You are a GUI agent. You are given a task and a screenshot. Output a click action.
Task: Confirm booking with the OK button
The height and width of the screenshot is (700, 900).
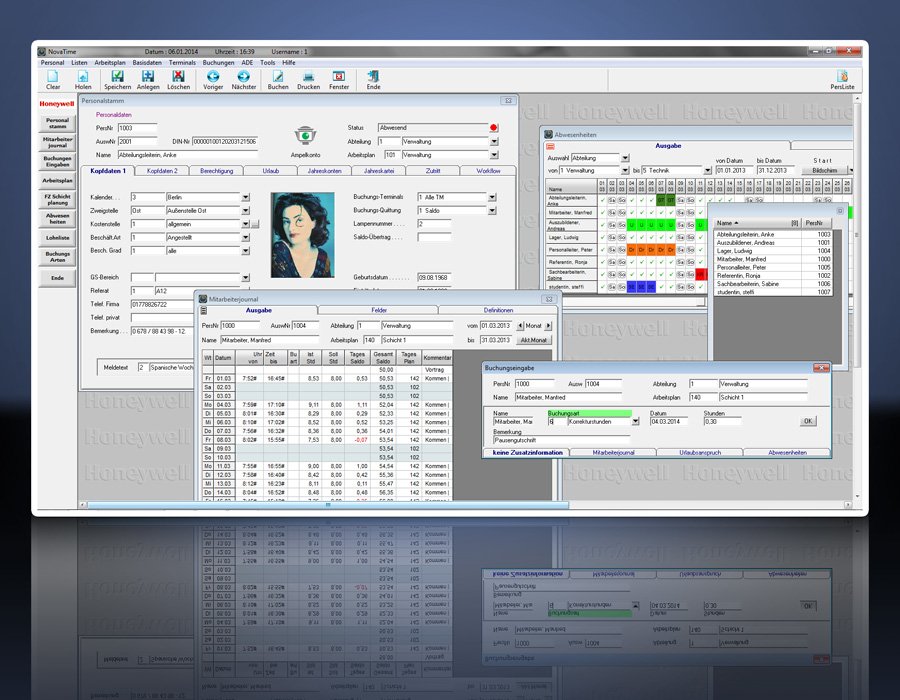pos(808,421)
